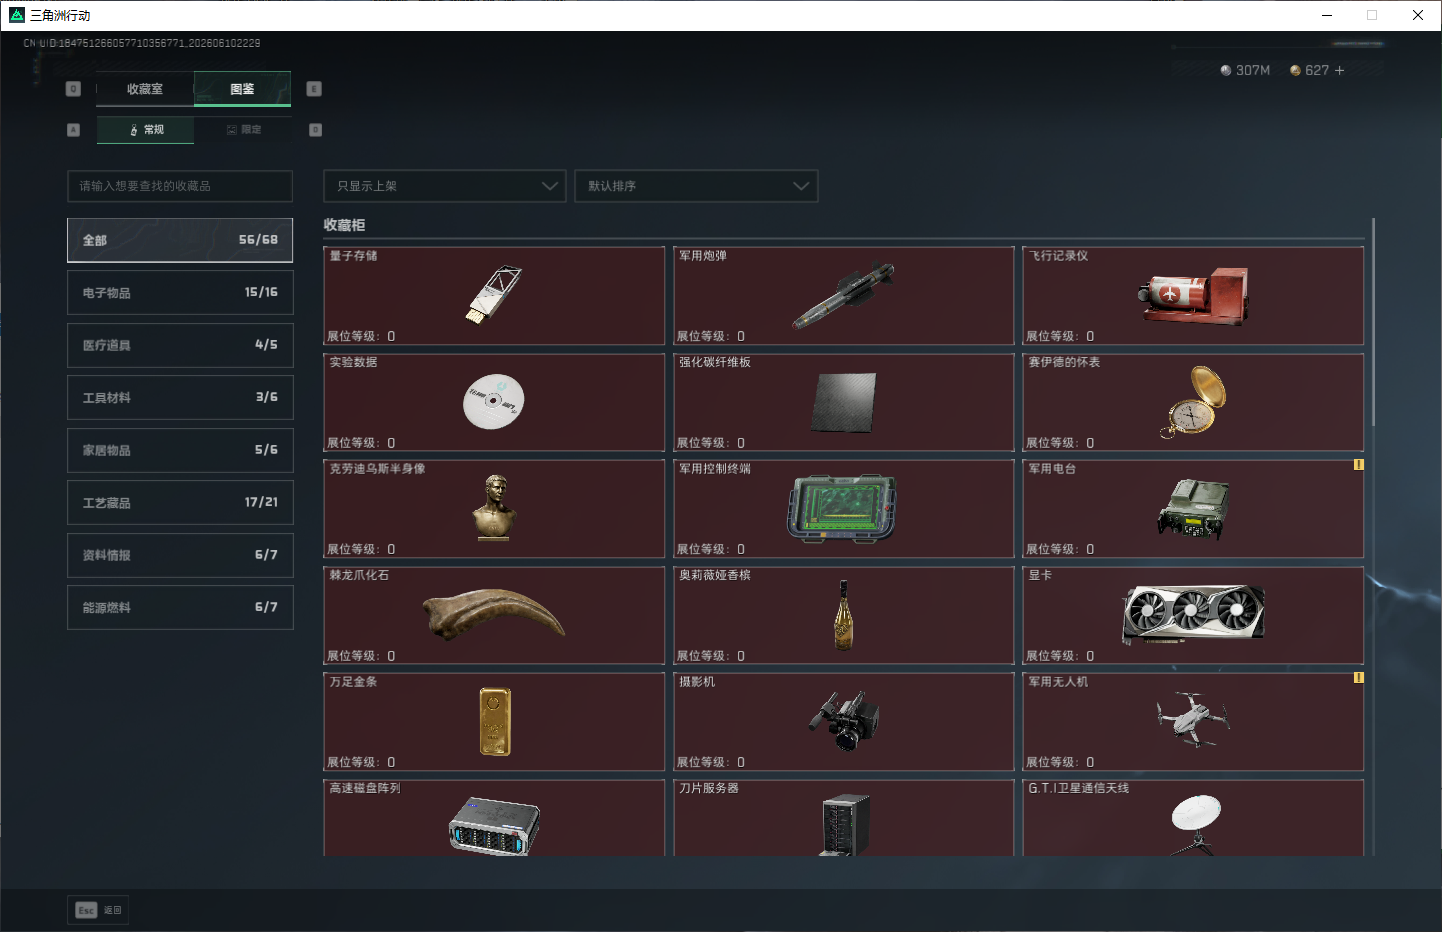Click the 军用无人机 drone item
This screenshot has height=932, width=1442.
click(1193, 722)
